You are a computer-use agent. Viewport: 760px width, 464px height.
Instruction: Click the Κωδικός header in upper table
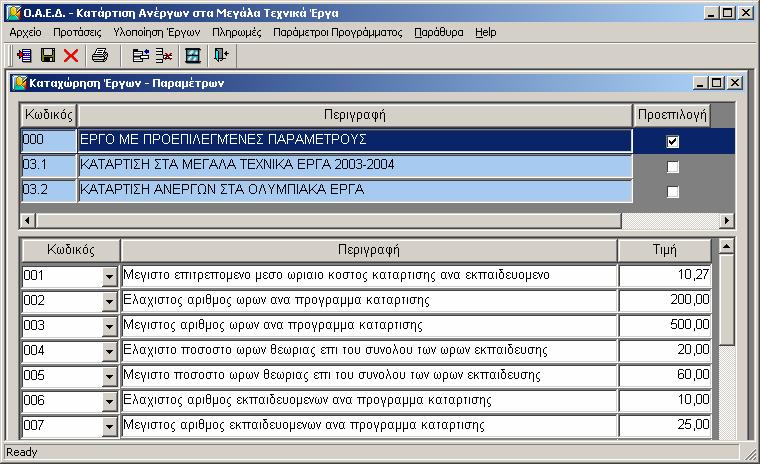(48, 115)
